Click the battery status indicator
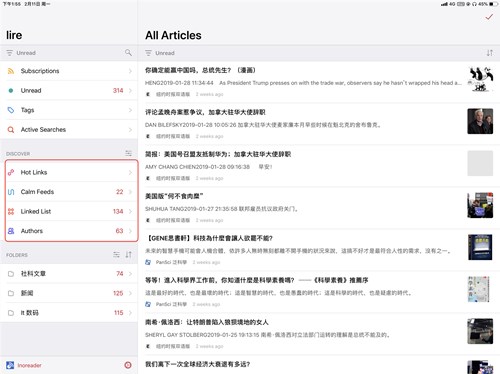The image size is (500, 374). [494, 4]
